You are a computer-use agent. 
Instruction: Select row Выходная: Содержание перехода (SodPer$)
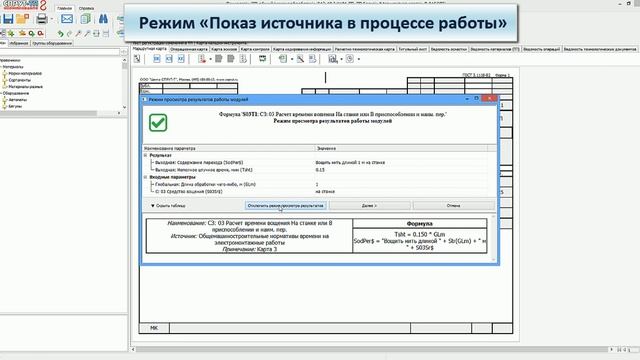(315, 162)
